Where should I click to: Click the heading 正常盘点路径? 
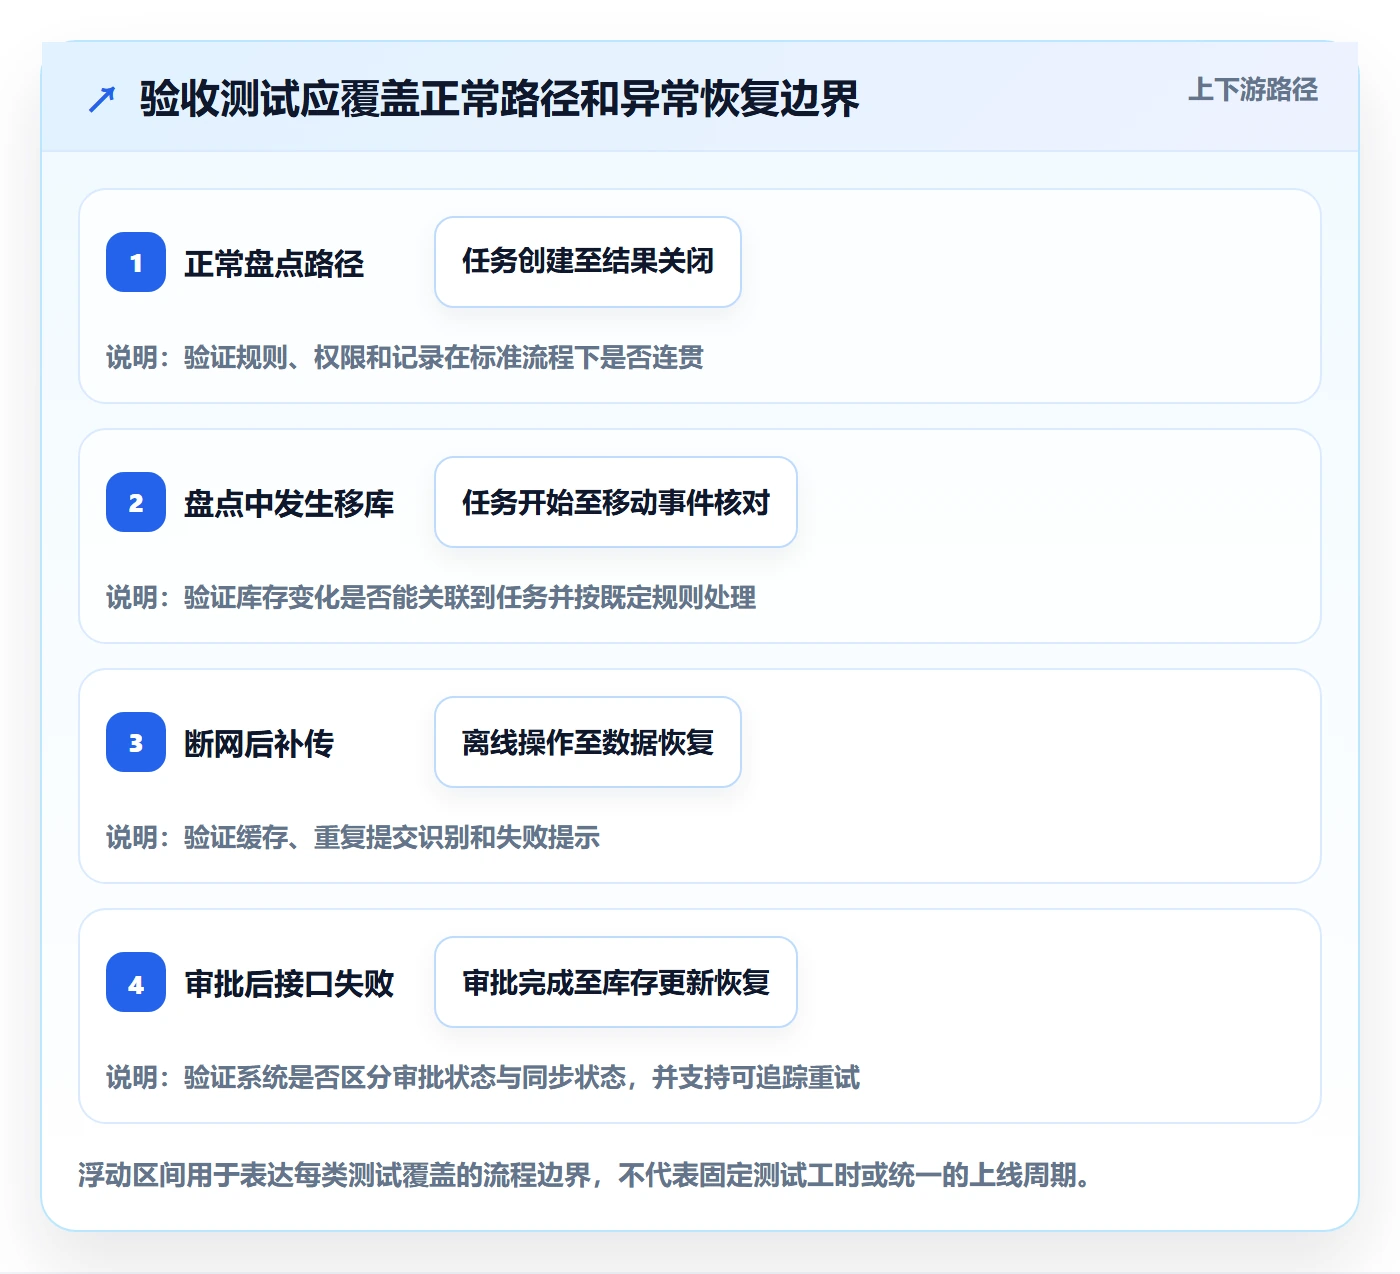click(274, 264)
